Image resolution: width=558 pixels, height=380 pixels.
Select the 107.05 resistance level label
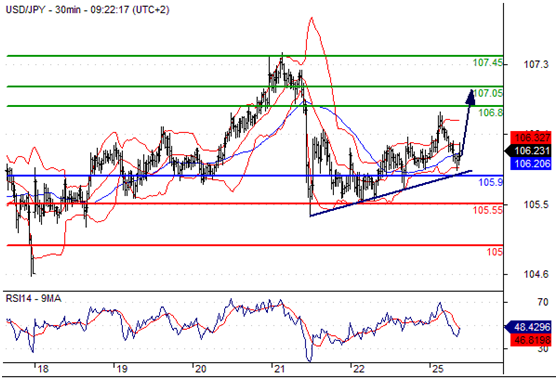(x=489, y=93)
